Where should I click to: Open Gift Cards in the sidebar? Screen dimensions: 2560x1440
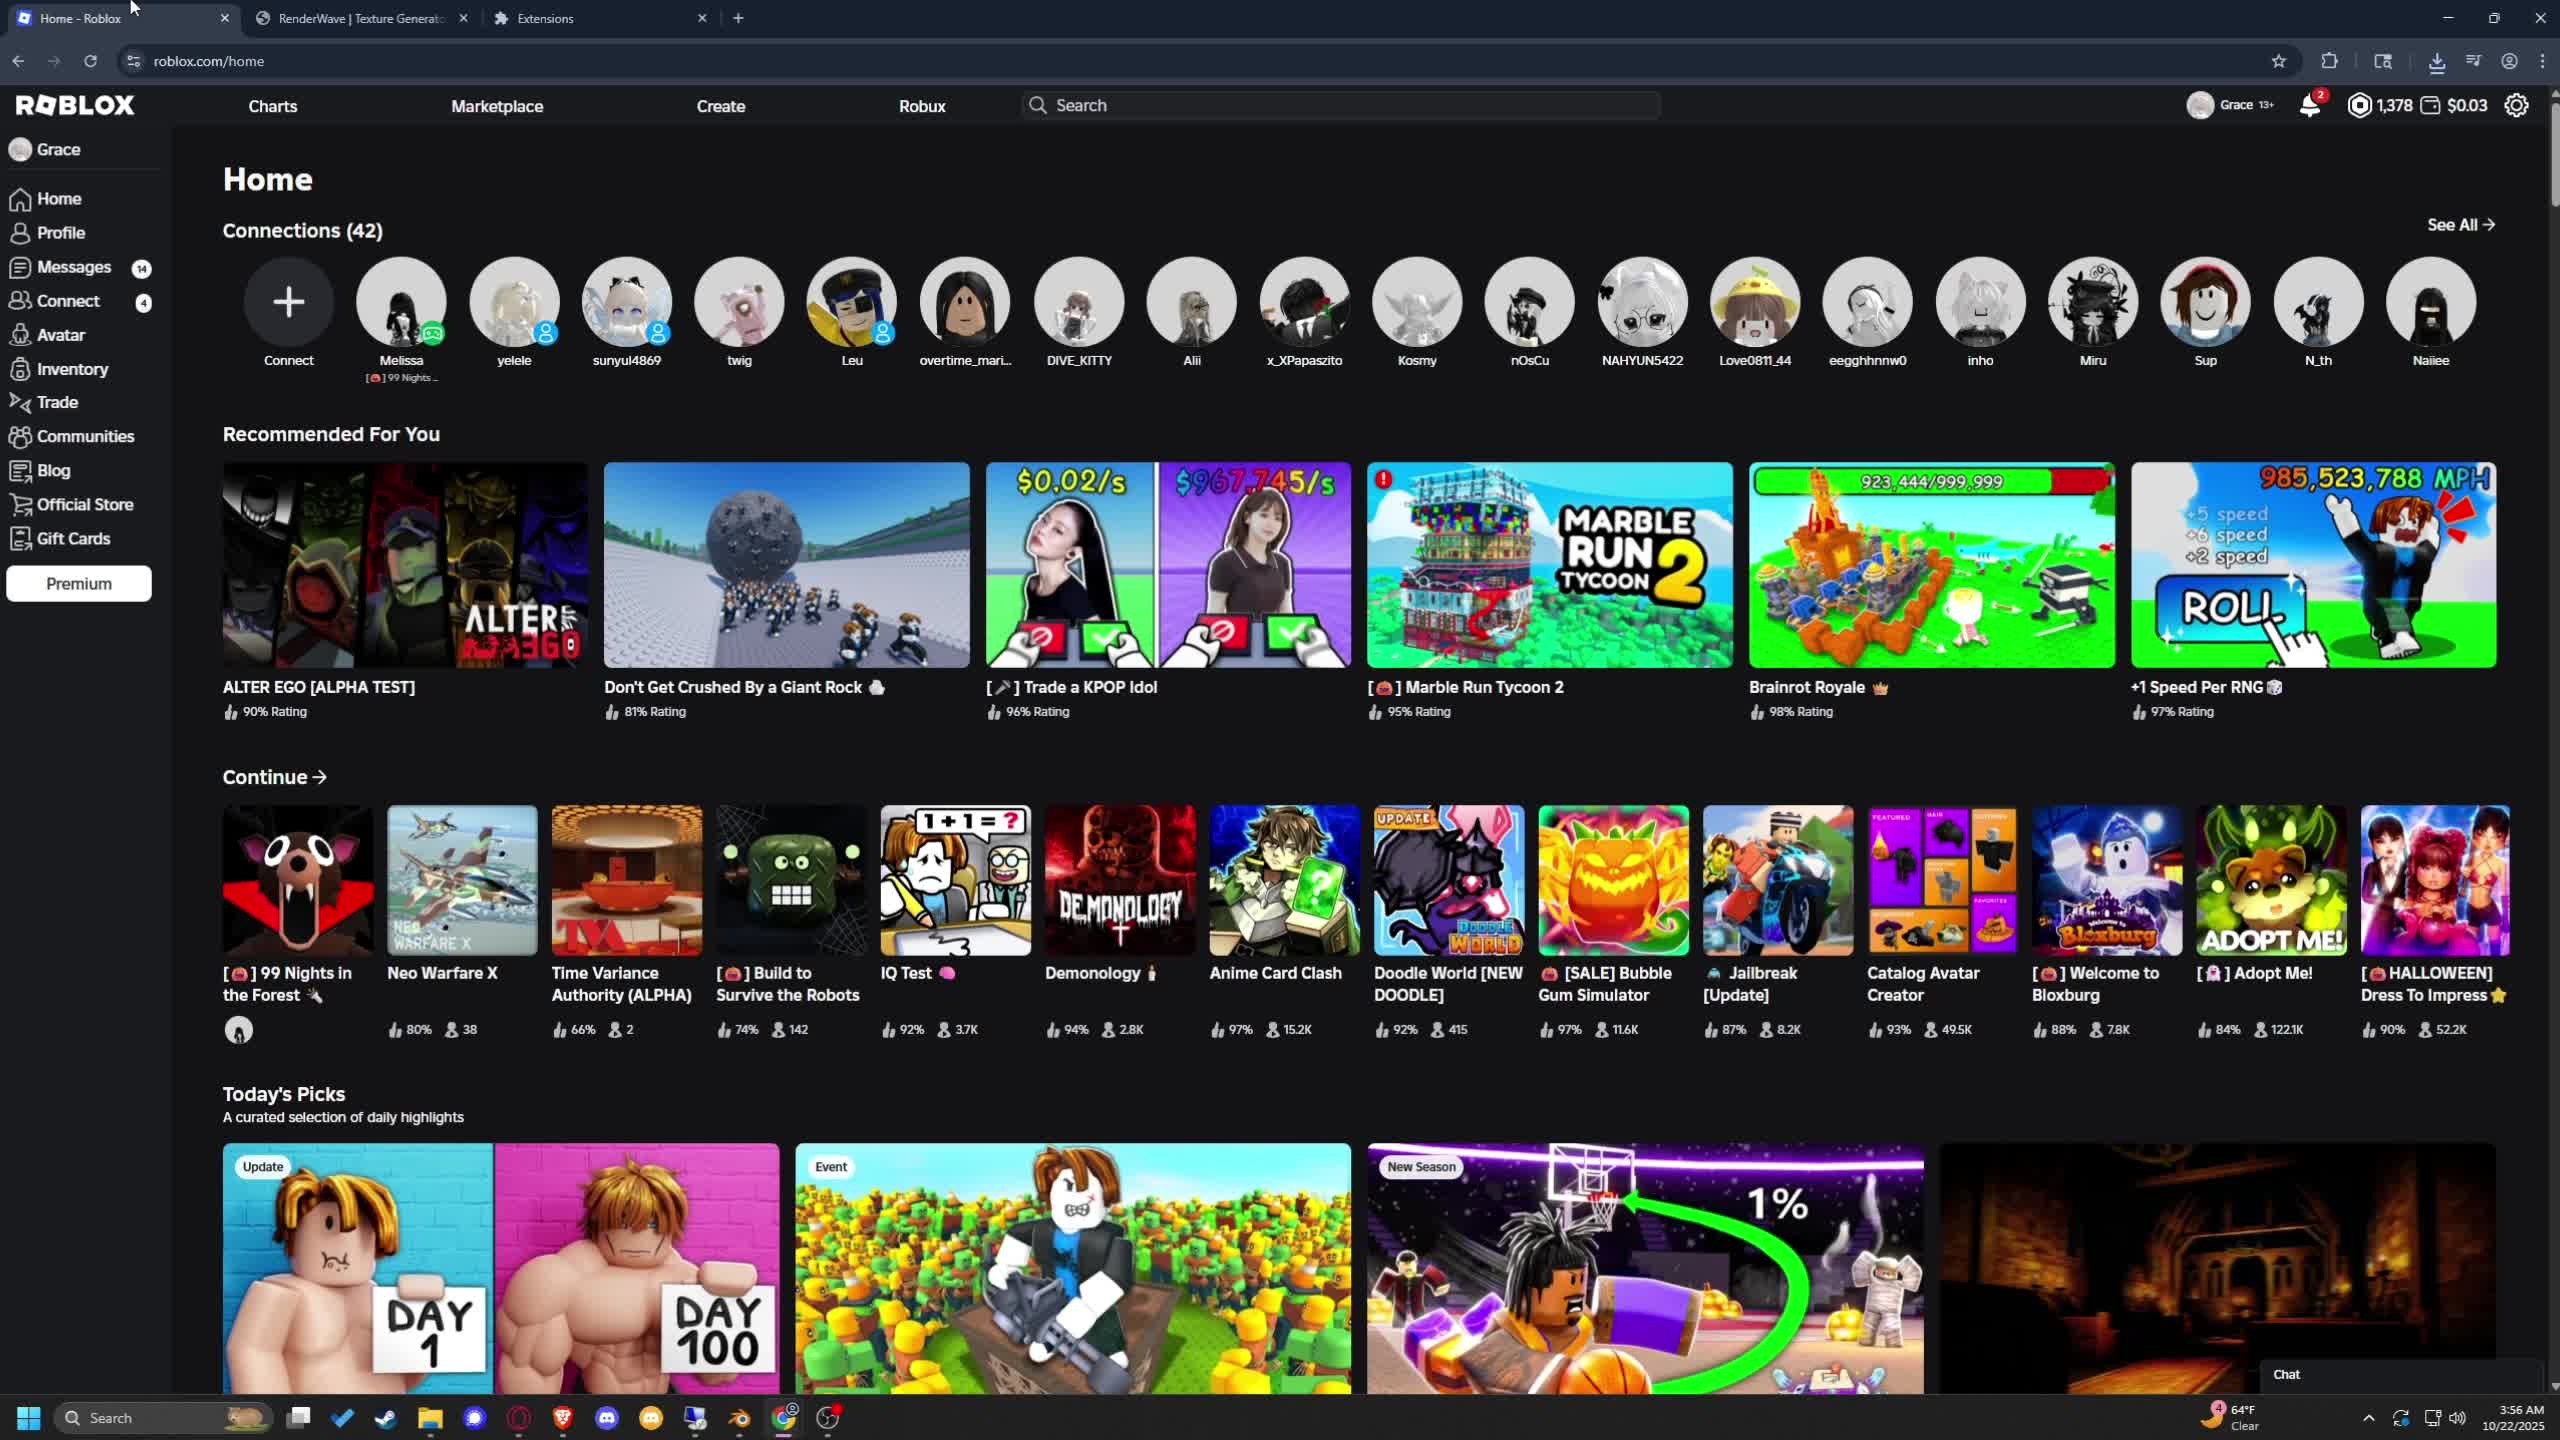pyautogui.click(x=73, y=538)
